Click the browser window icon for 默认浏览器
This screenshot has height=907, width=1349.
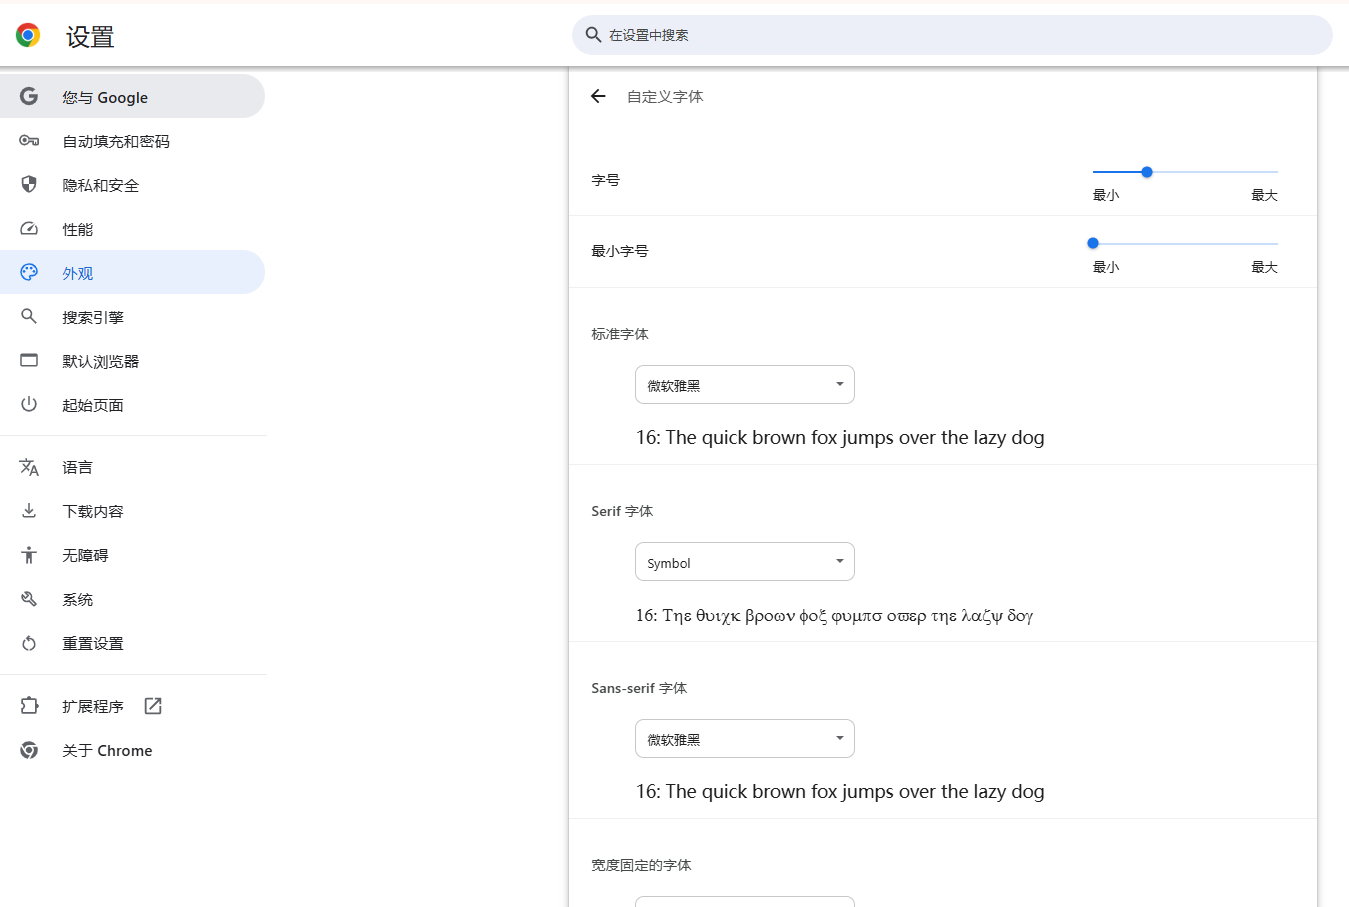(x=29, y=360)
